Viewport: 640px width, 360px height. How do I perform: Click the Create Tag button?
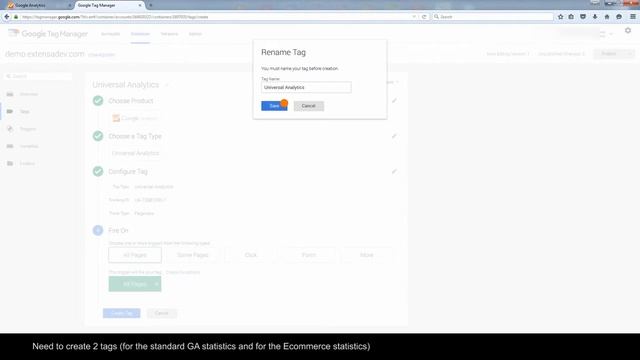[x=122, y=313]
